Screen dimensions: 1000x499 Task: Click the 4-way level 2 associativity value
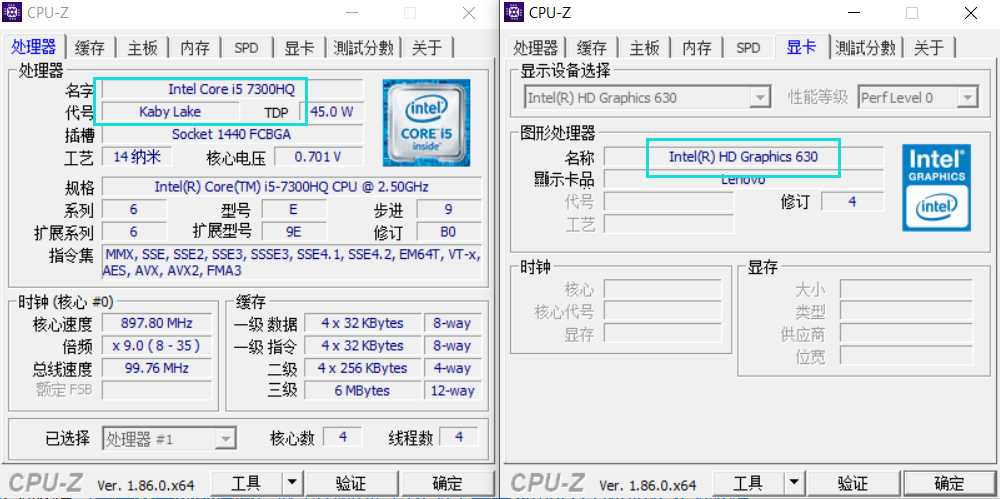click(x=453, y=368)
